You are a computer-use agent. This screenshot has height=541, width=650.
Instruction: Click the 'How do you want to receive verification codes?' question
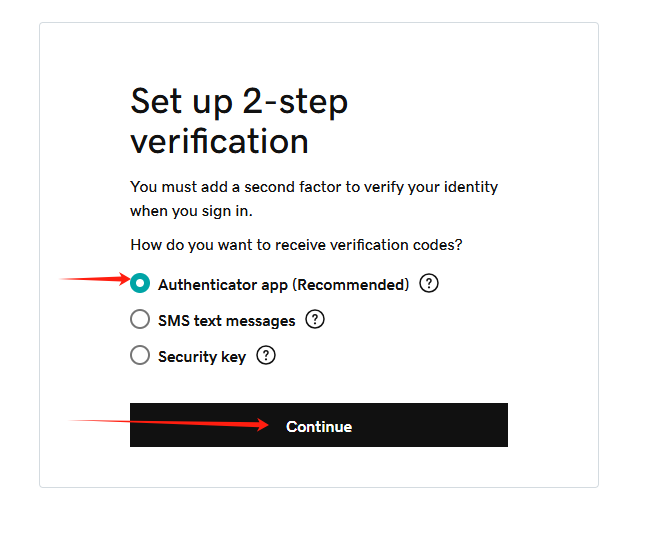(296, 245)
